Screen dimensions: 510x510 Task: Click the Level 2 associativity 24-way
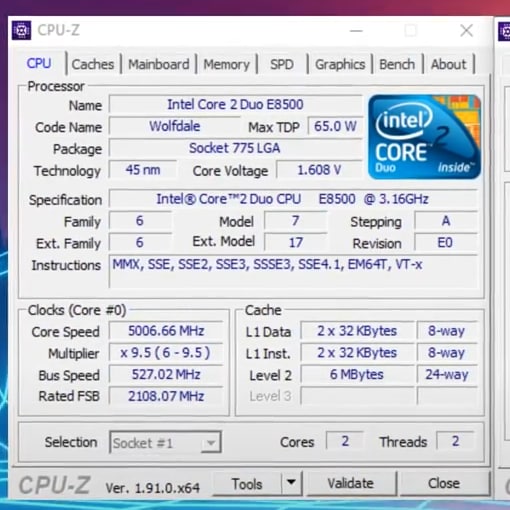pyautogui.click(x=447, y=374)
